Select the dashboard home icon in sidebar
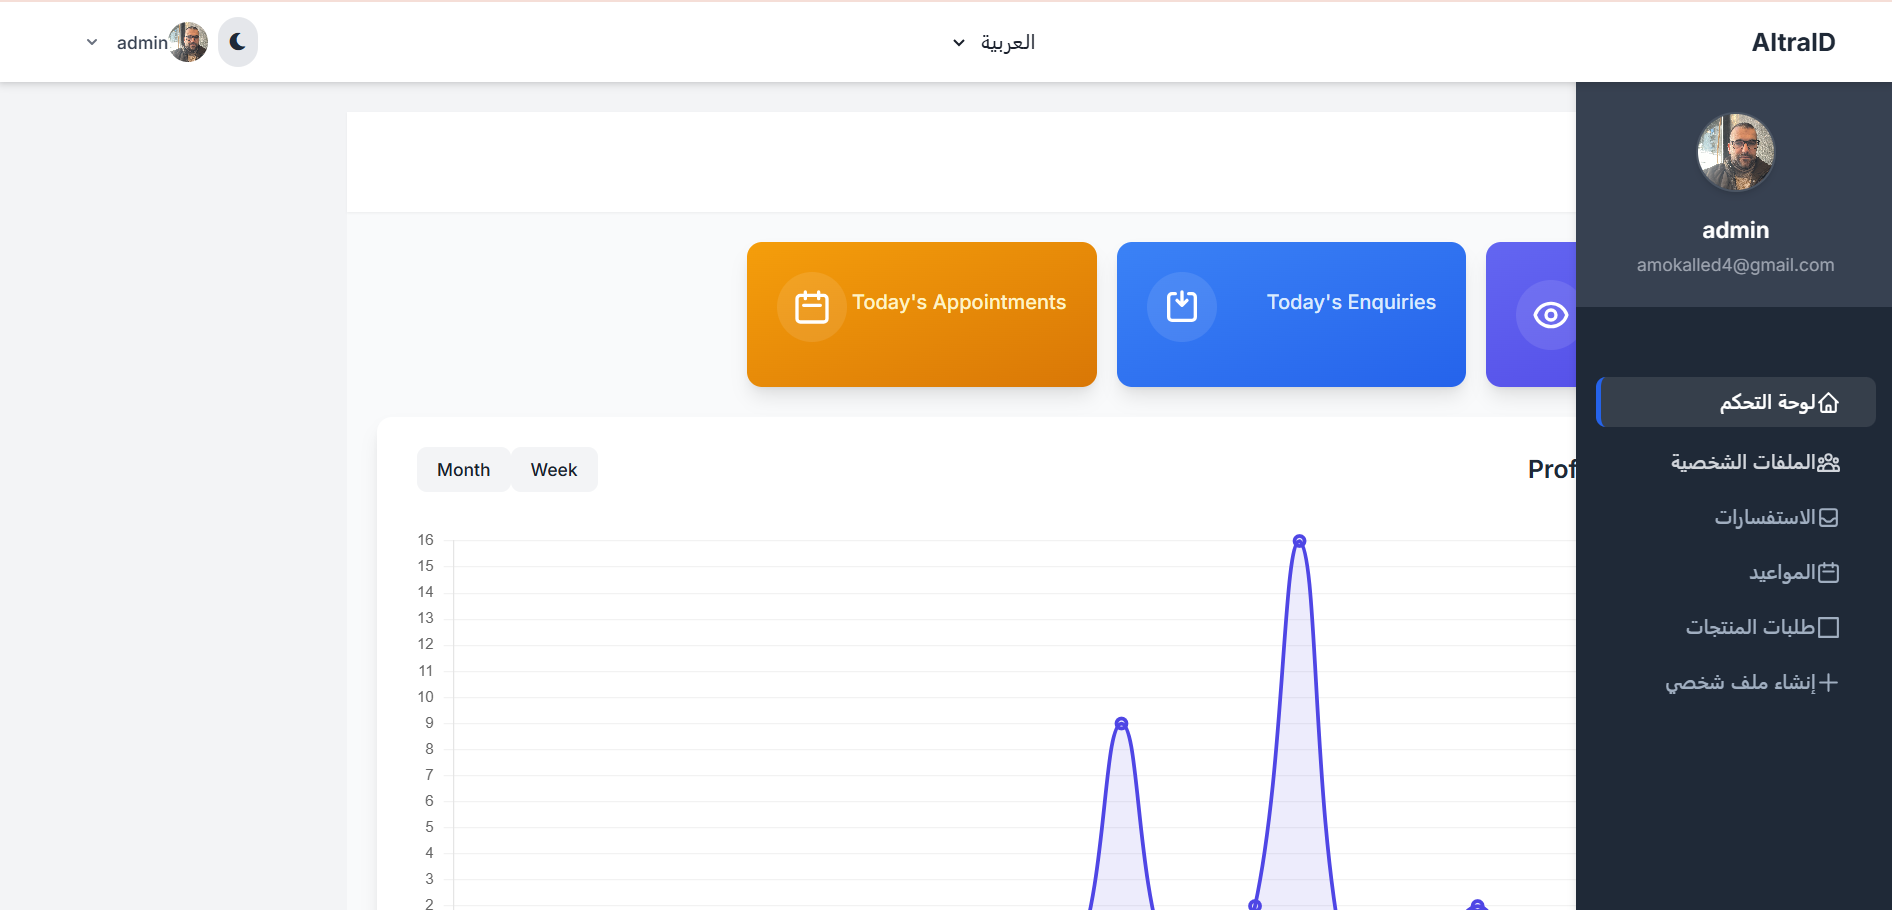The width and height of the screenshot is (1892, 910). pyautogui.click(x=1831, y=402)
